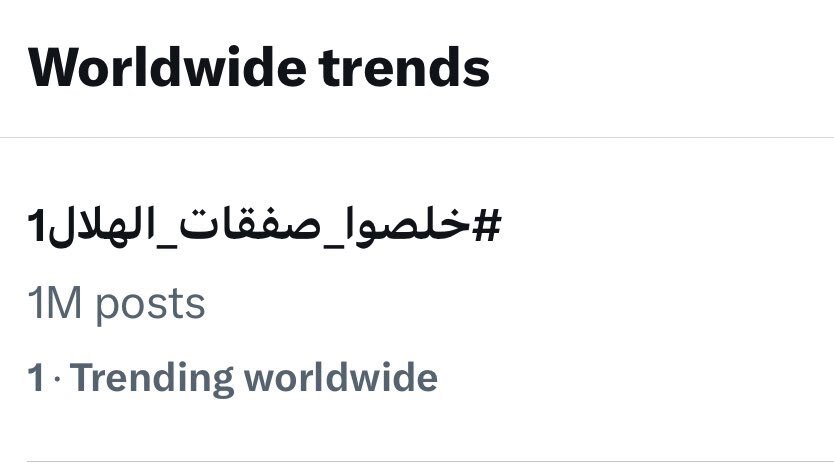This screenshot has width=834, height=472.
Task: Click the # symbol of the hashtag
Action: tap(485, 228)
